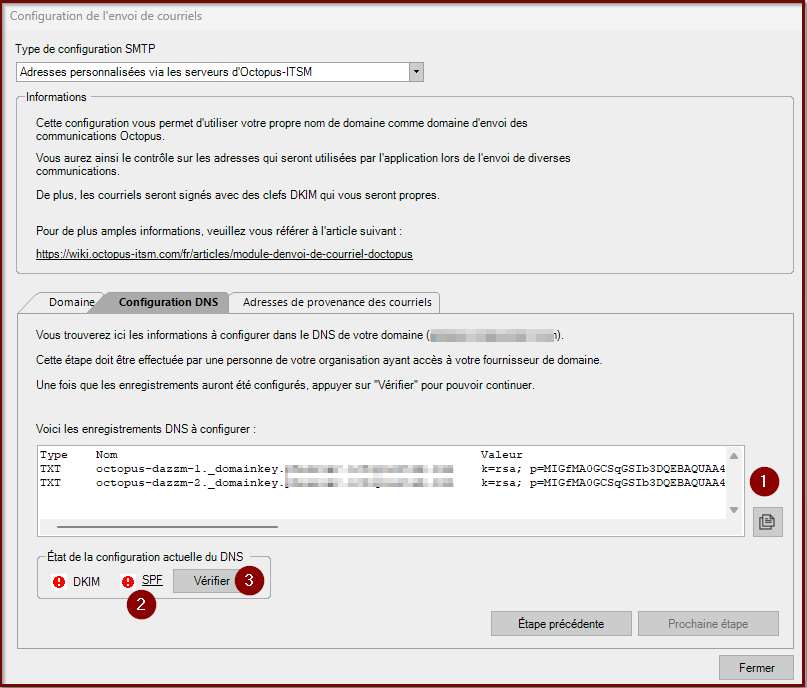Select the octopus-dazzm-1 TXT record row
This screenshot has height=688, width=807.
380,468
